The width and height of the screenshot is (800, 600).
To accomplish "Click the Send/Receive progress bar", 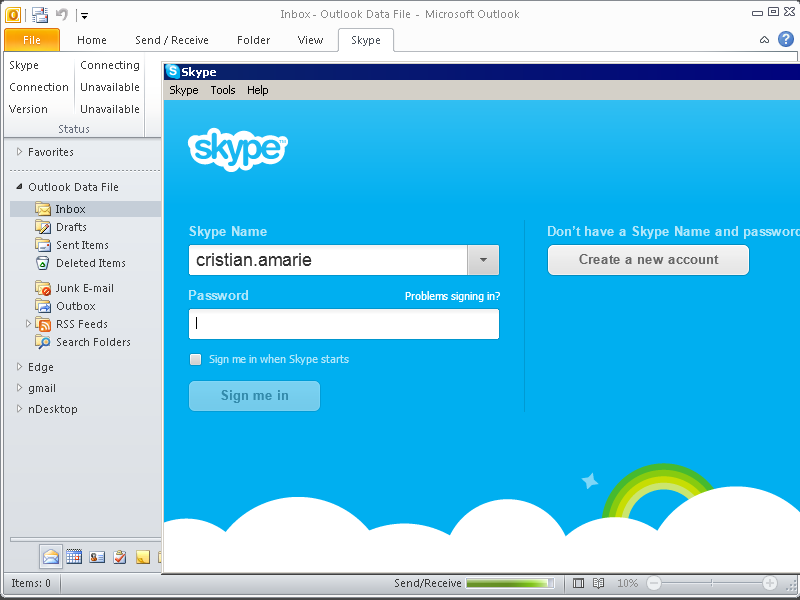I will click(x=510, y=583).
